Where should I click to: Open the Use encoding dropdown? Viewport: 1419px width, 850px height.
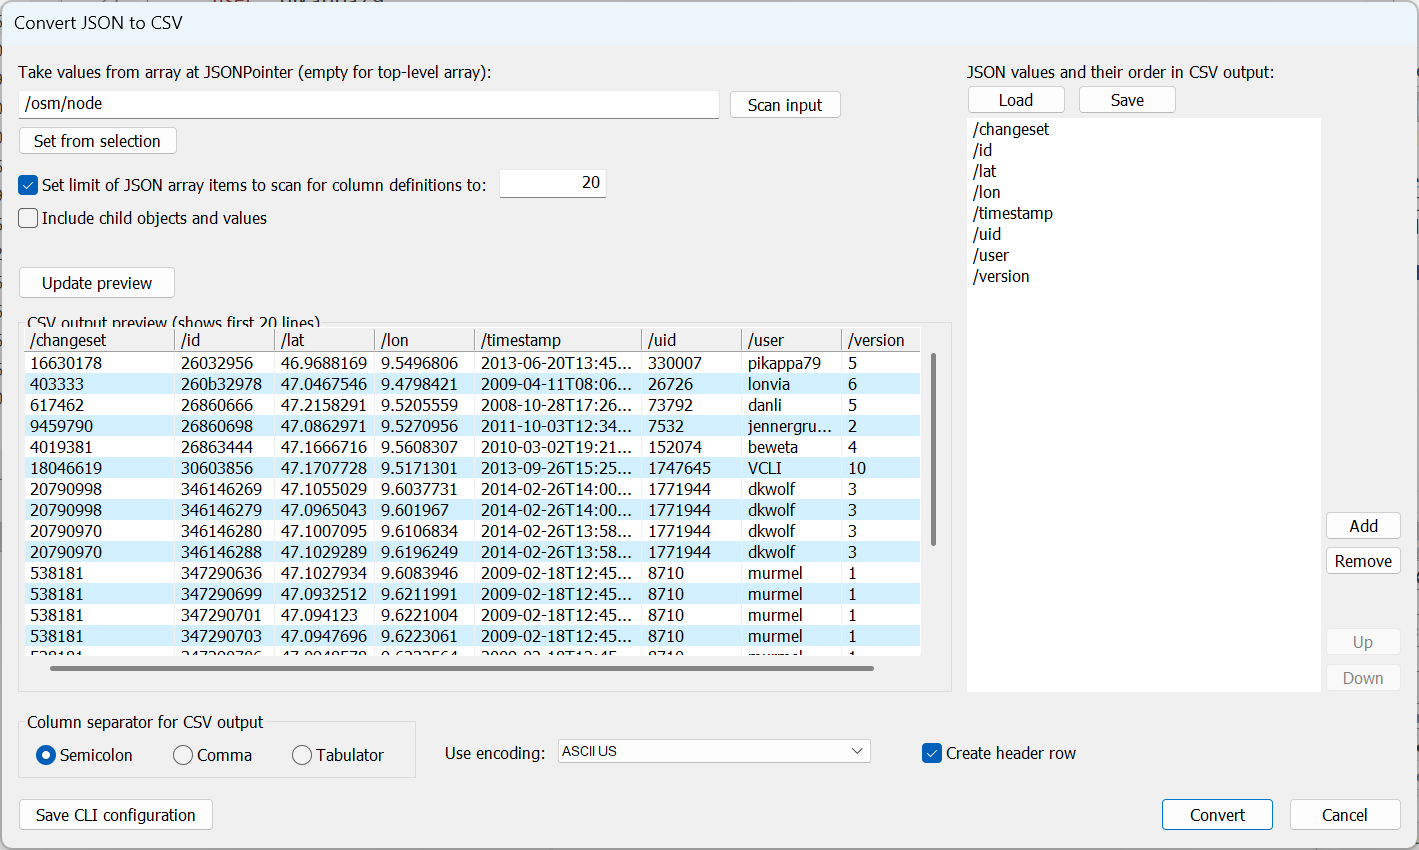(714, 751)
